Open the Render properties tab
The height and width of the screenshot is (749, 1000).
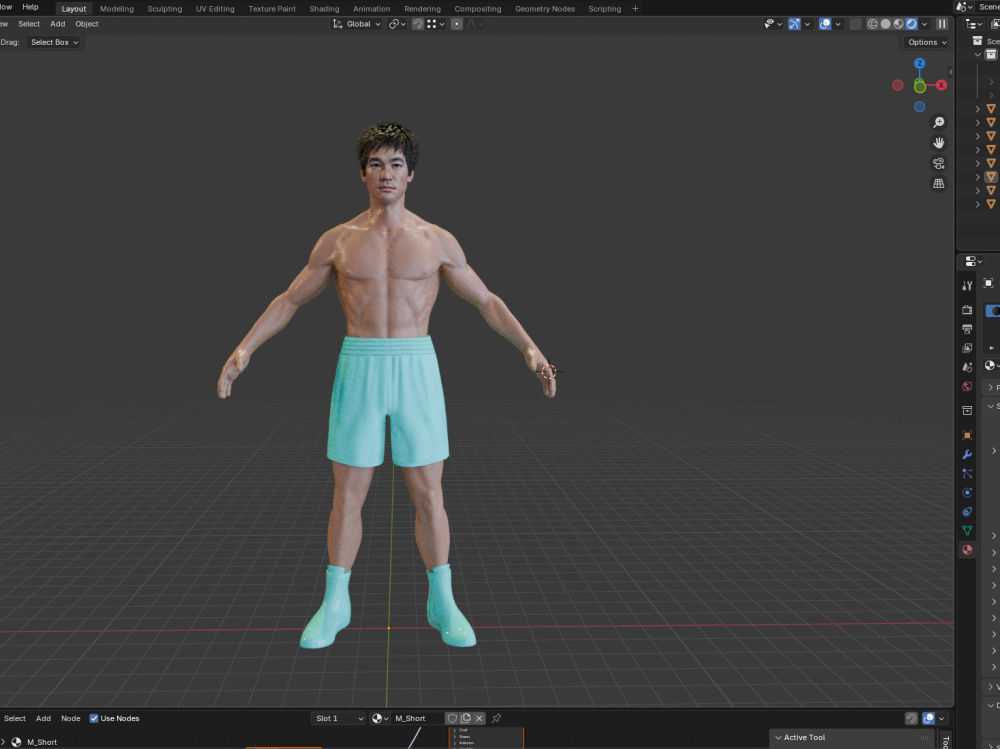click(x=967, y=309)
